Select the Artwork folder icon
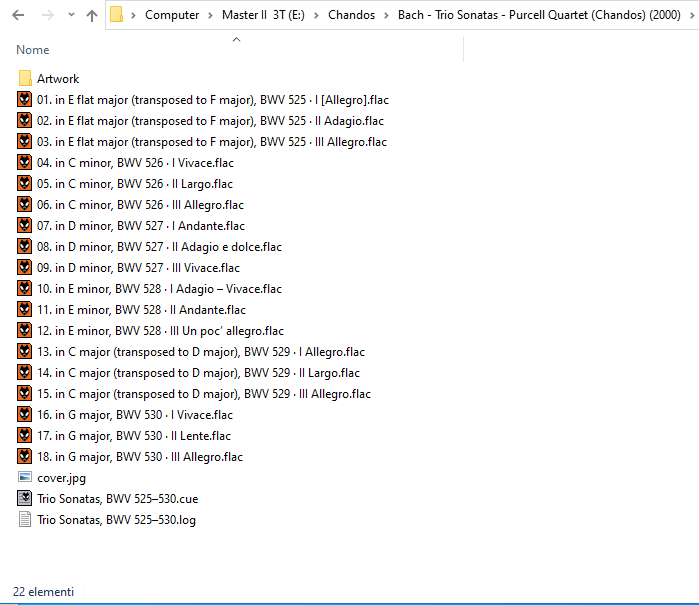The image size is (699, 605). point(25,78)
